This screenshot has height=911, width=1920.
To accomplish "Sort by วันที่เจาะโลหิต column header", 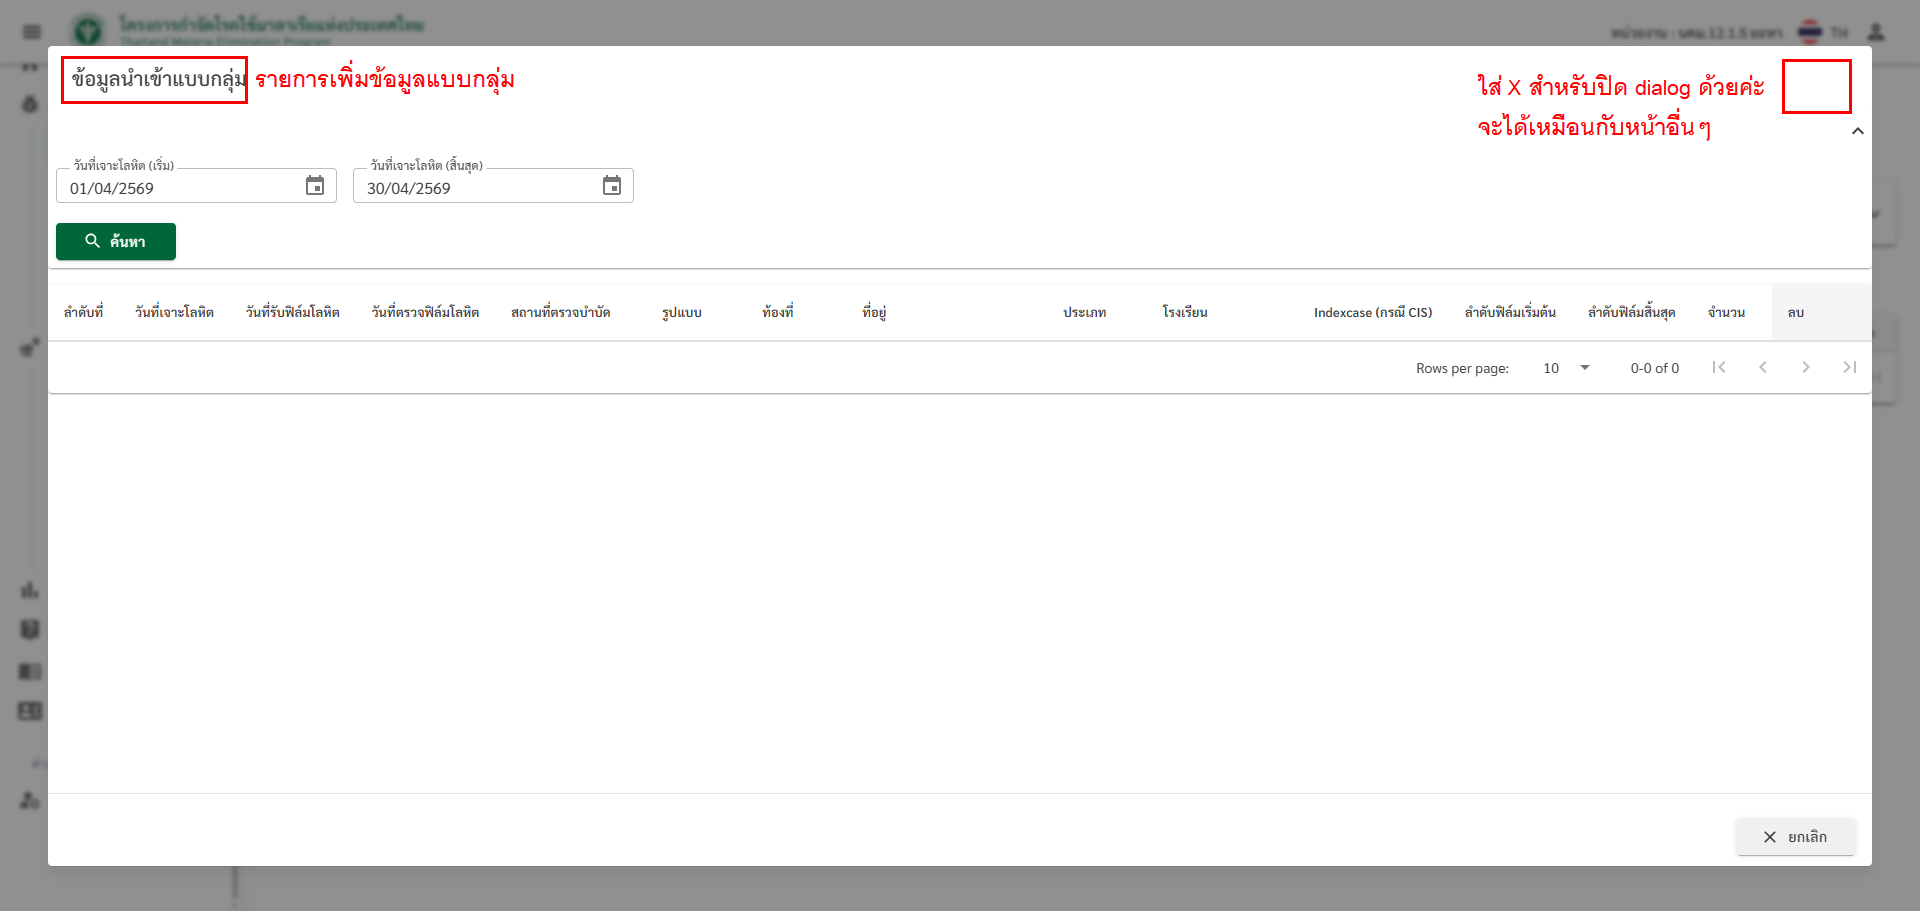I will tap(174, 313).
